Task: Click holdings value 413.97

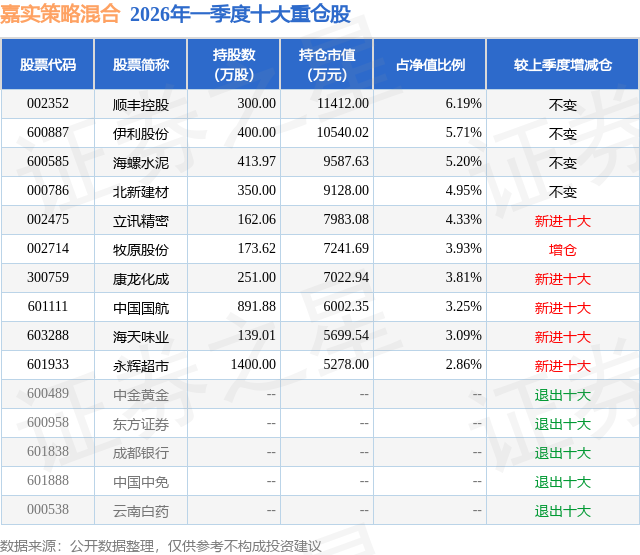Action: (x=257, y=162)
